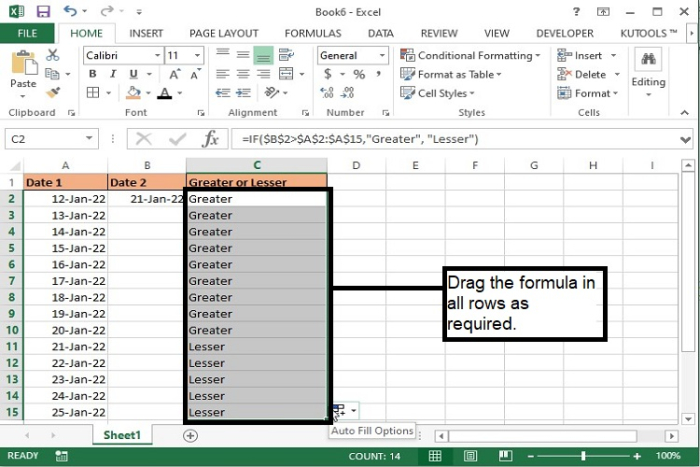Click in the formula bar text
Viewport: 700px width, 467px height.
point(360,139)
